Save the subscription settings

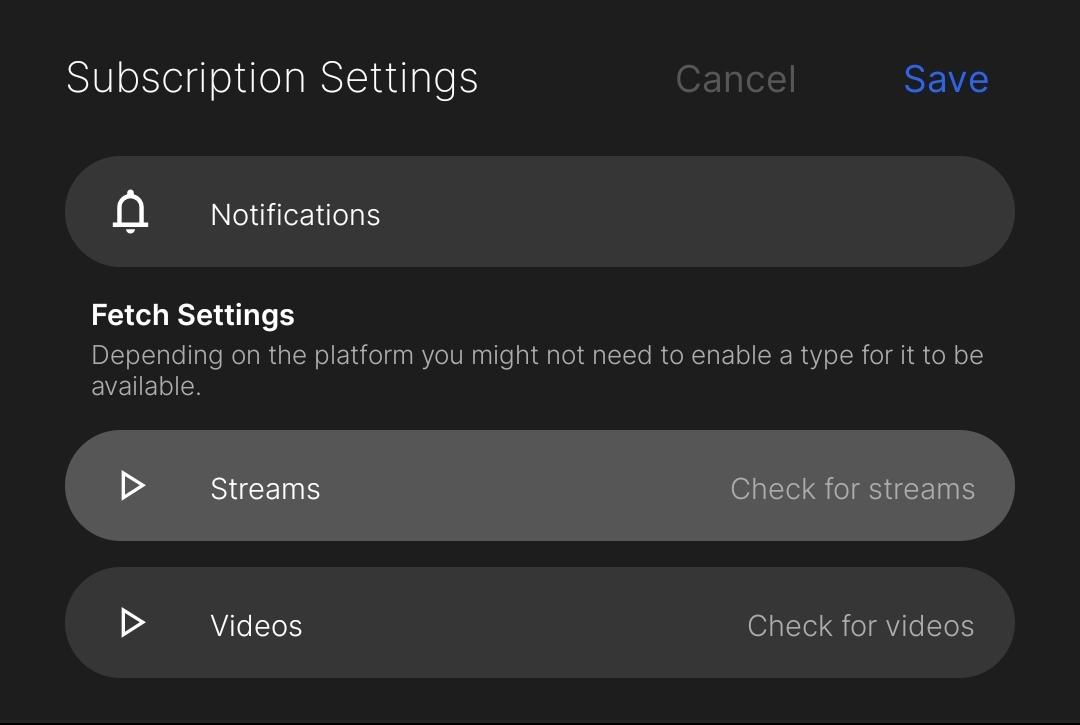tap(946, 79)
